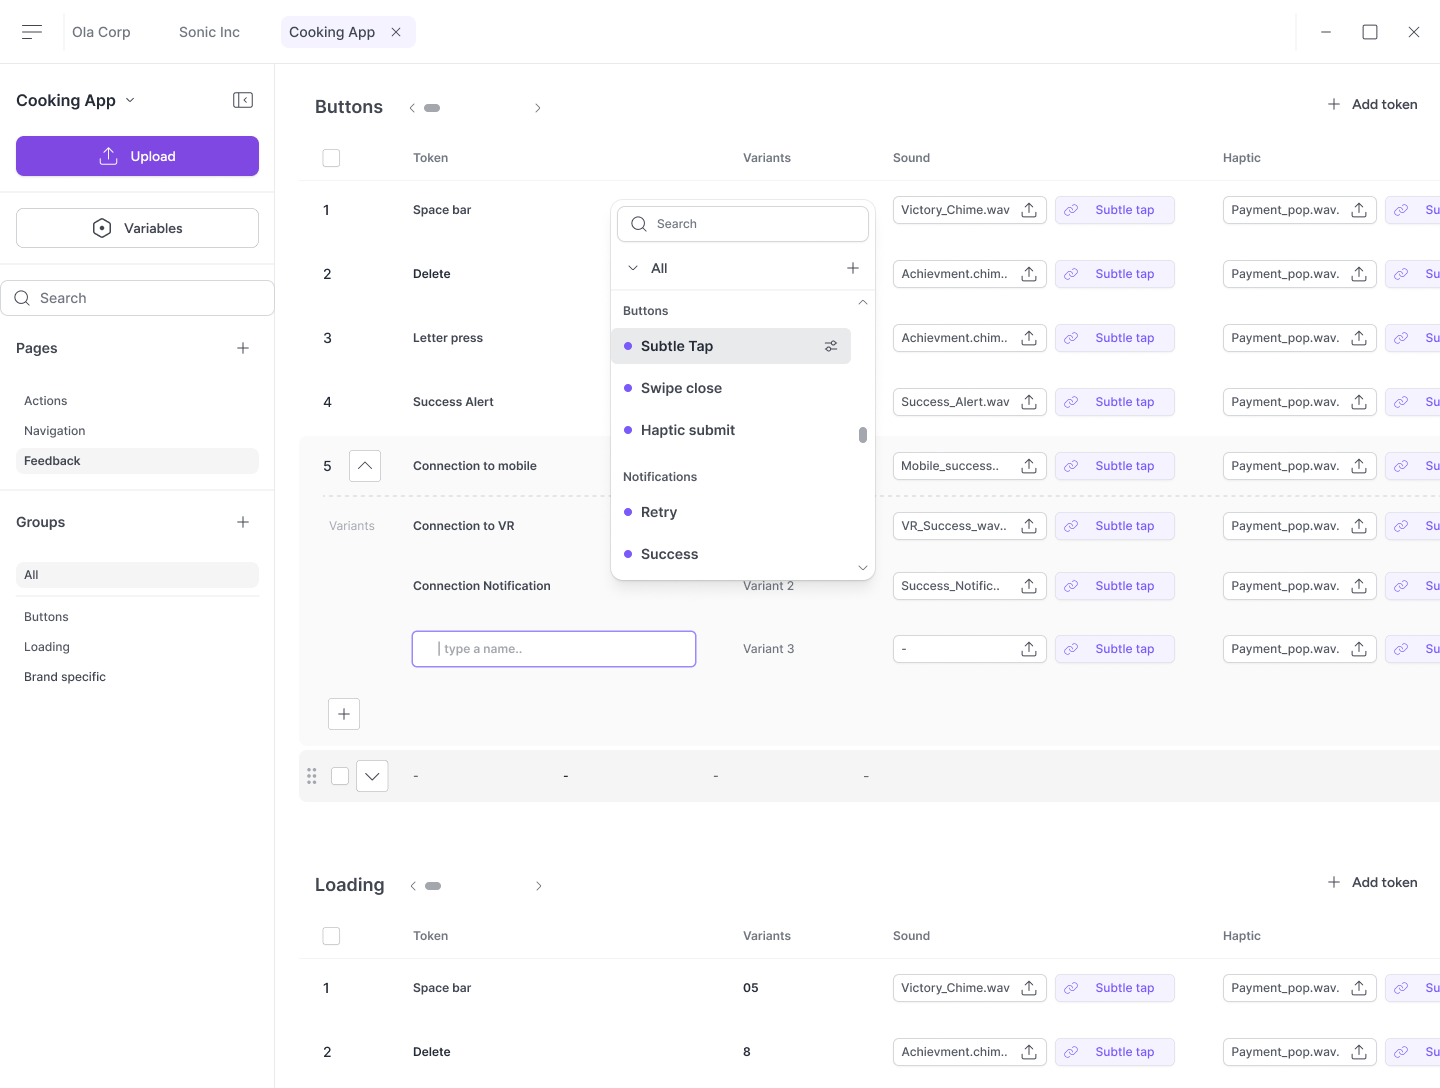1440x1088 pixels.
Task: Click upload icon for Mobile_success sound
Action: pos(1029,466)
